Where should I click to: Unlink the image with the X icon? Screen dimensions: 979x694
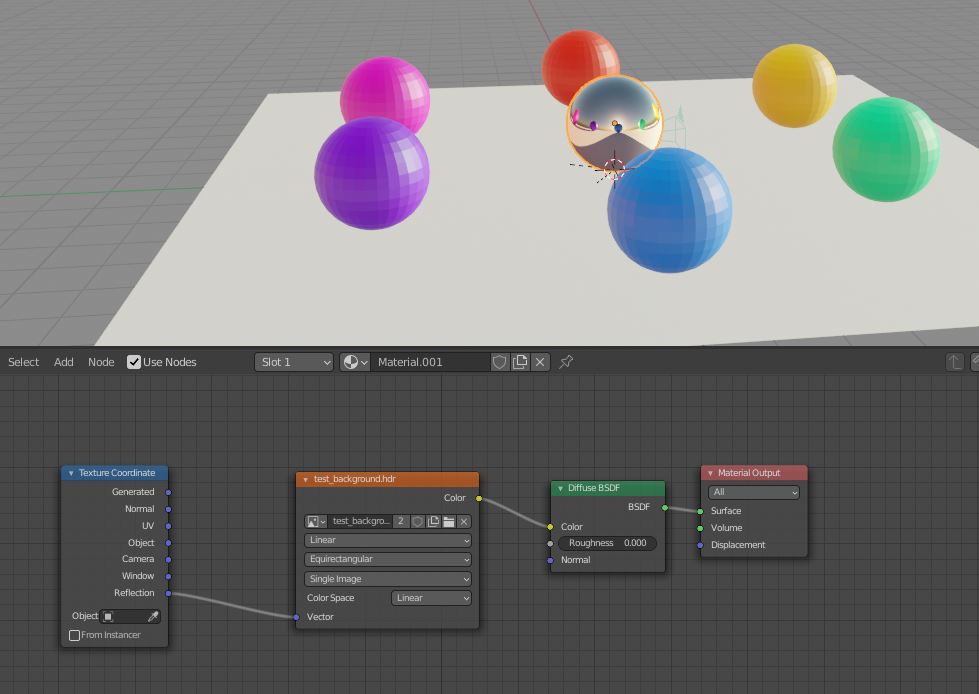click(x=464, y=521)
